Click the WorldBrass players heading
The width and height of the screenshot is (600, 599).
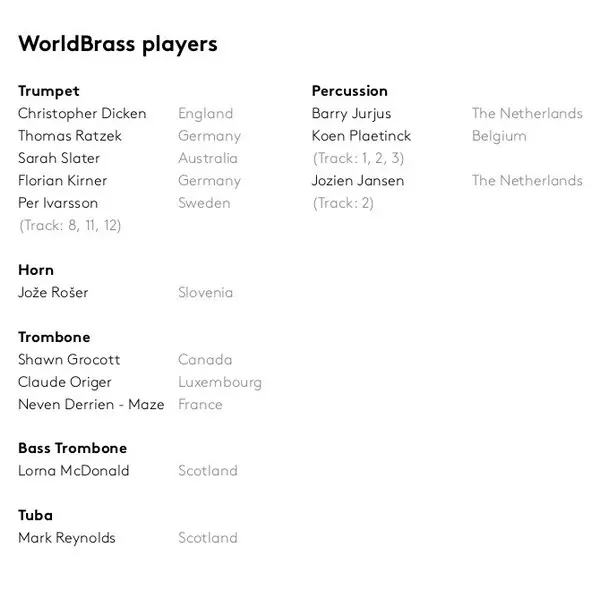[x=117, y=44]
